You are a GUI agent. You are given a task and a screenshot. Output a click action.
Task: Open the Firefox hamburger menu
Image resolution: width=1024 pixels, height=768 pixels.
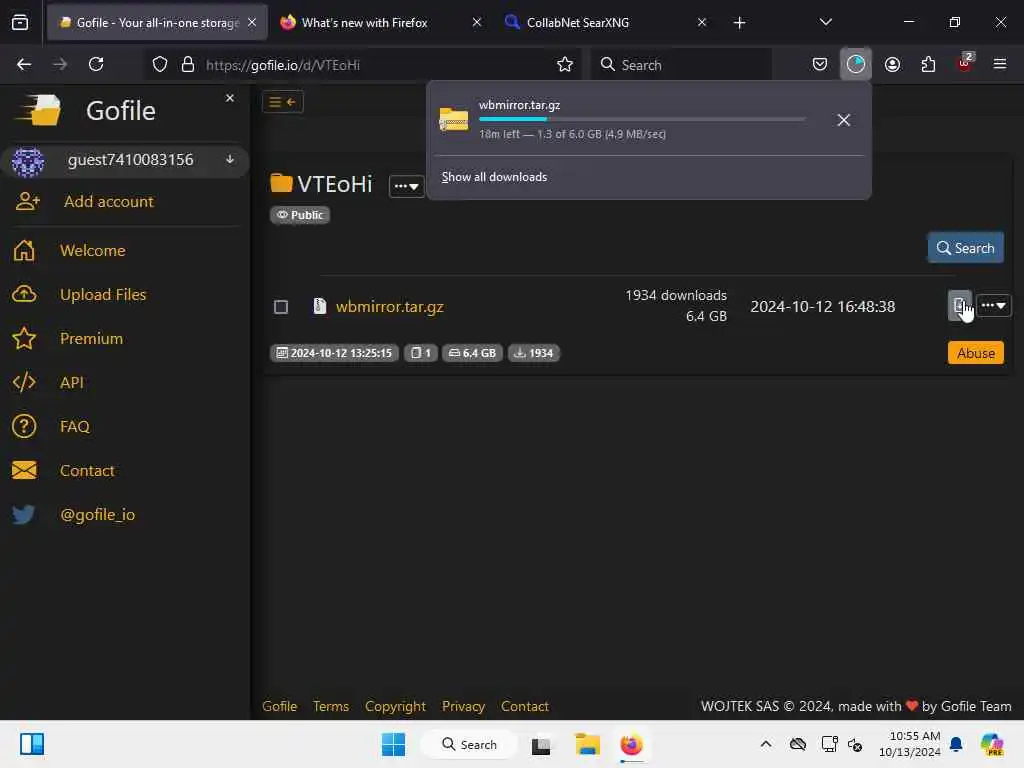1000,65
